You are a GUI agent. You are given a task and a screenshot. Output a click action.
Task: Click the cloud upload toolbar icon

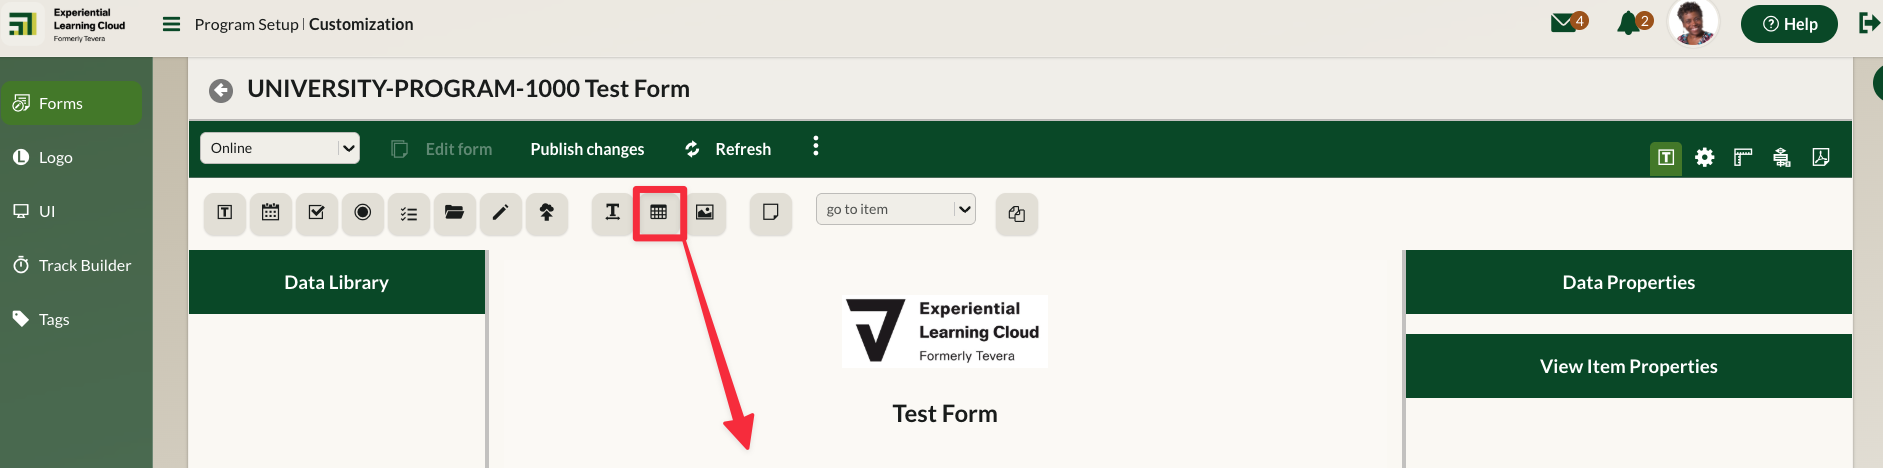click(547, 213)
